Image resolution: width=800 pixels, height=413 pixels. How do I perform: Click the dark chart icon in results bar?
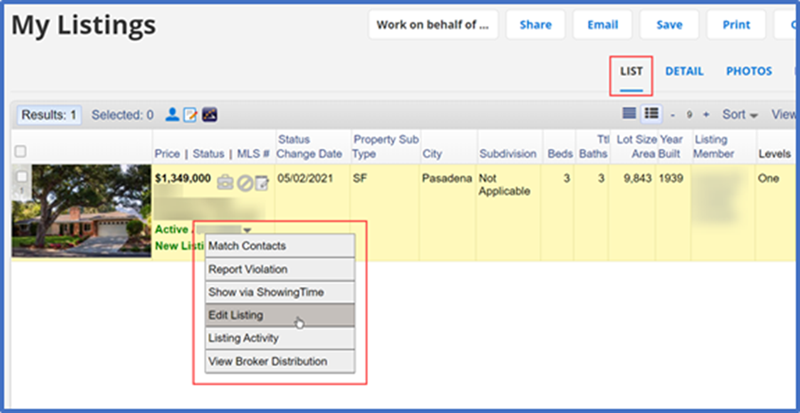coord(209,115)
